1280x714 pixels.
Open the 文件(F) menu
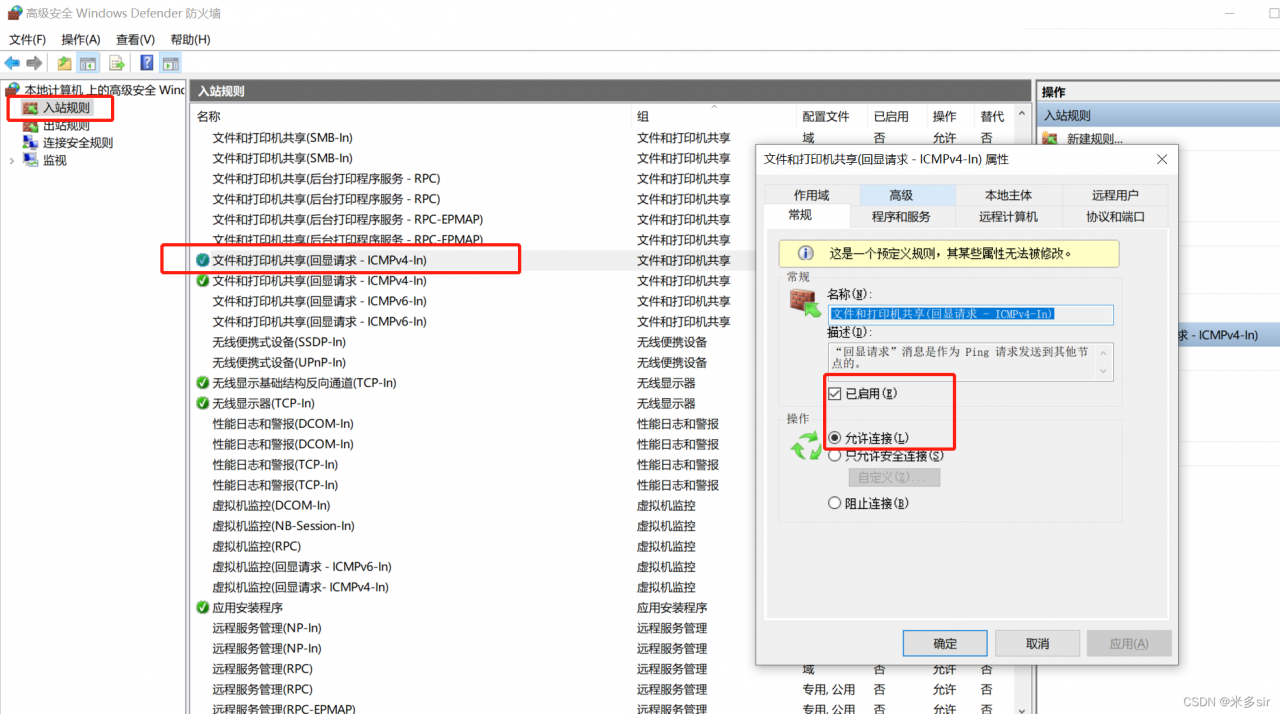tap(27, 39)
